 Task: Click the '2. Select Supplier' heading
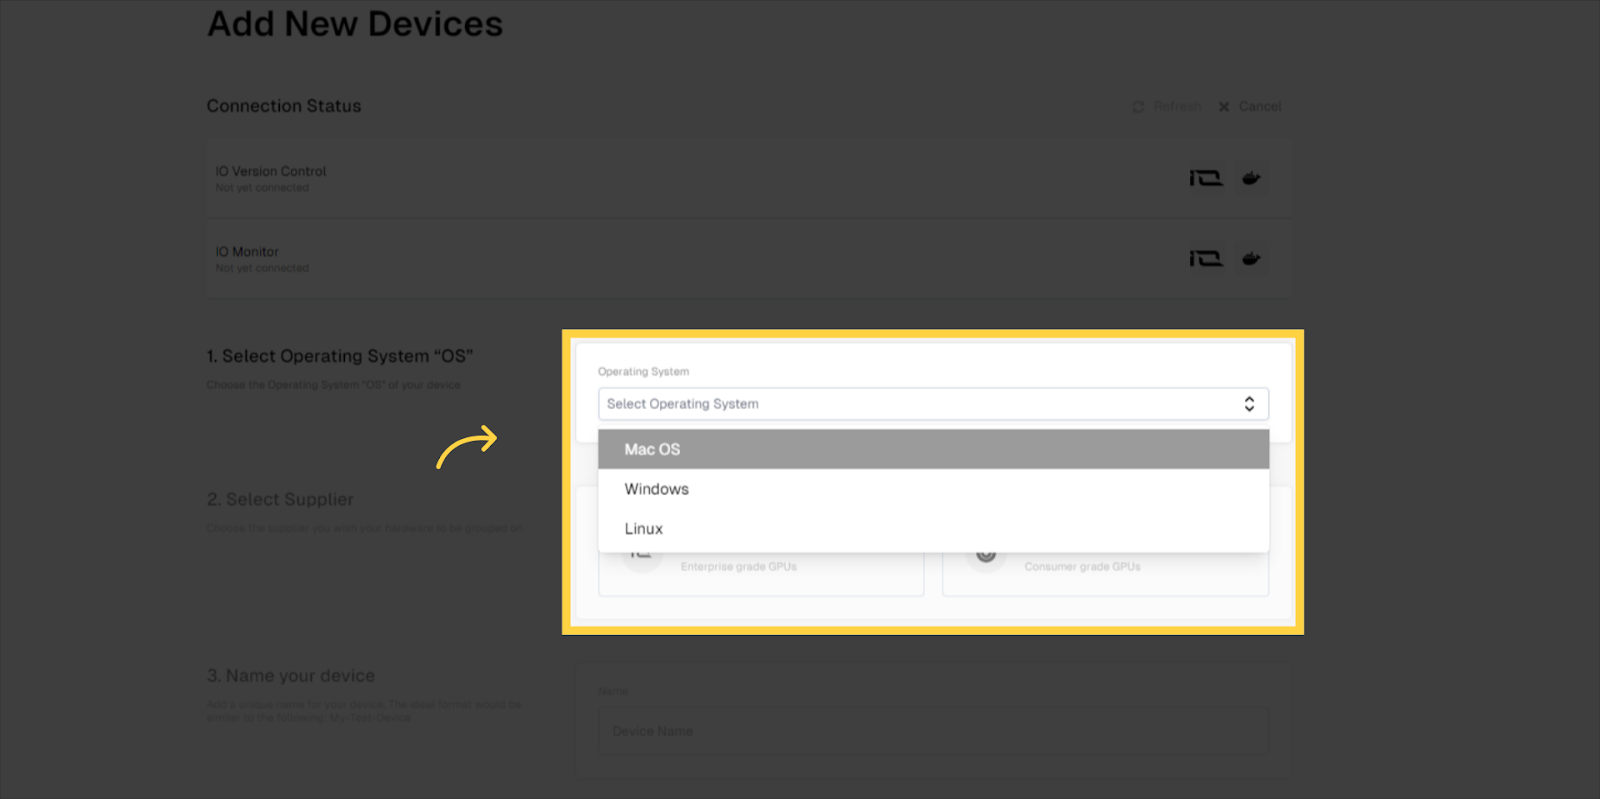[280, 499]
